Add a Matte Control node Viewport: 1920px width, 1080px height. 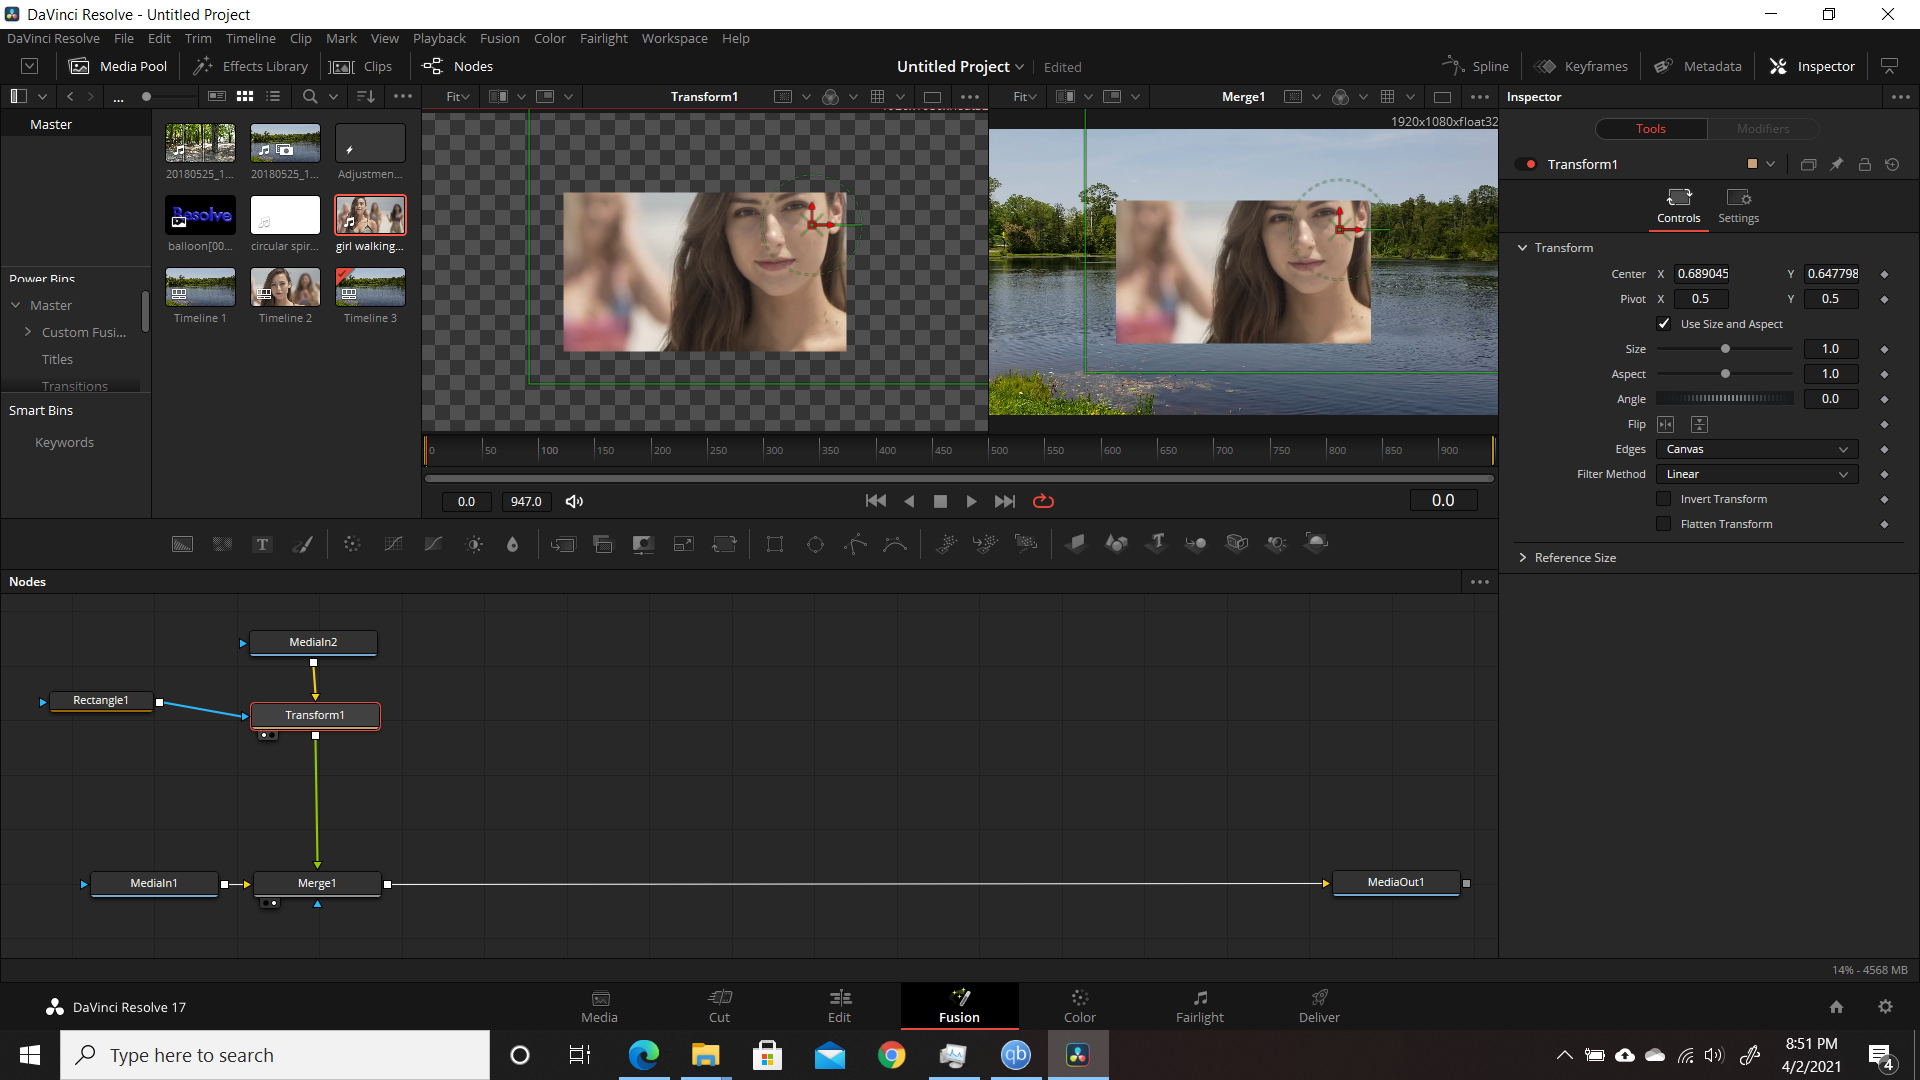coord(643,544)
